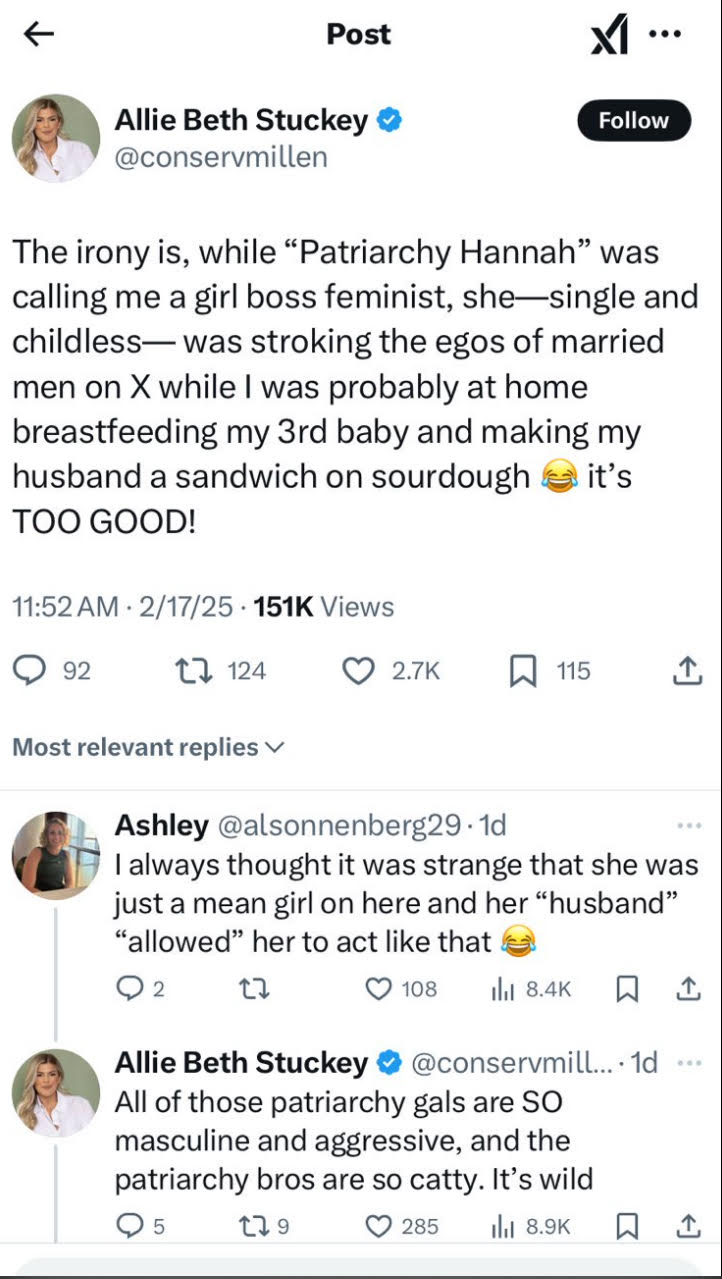Open the 151K Views count

click(324, 607)
